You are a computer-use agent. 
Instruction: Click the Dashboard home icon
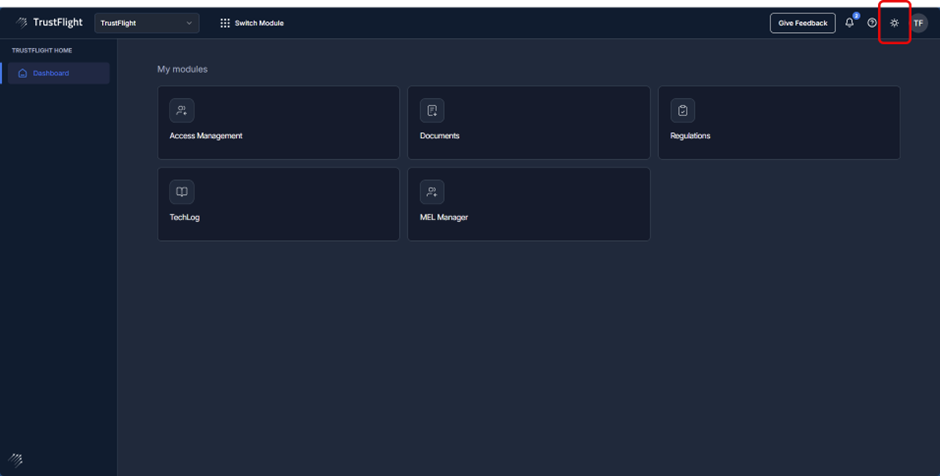point(23,73)
